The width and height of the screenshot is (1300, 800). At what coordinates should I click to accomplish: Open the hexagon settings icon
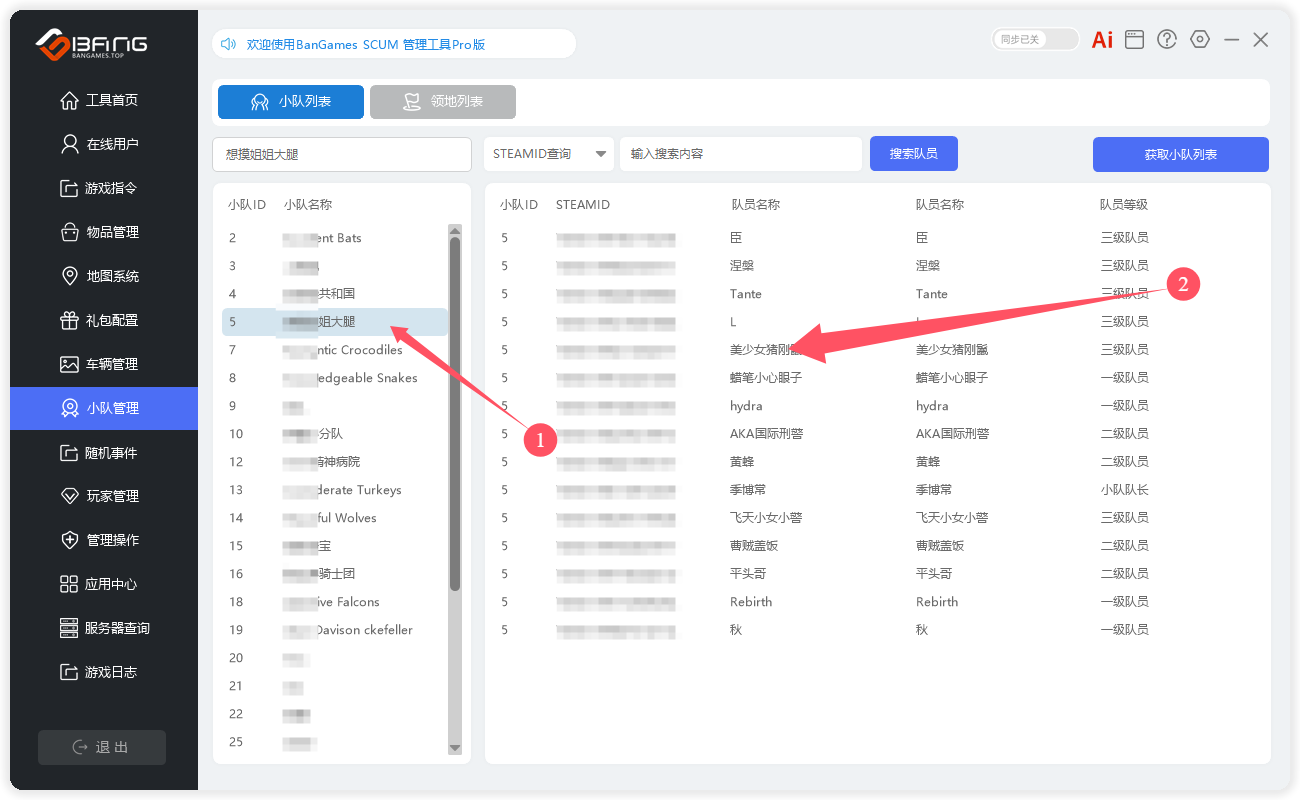(x=1200, y=40)
